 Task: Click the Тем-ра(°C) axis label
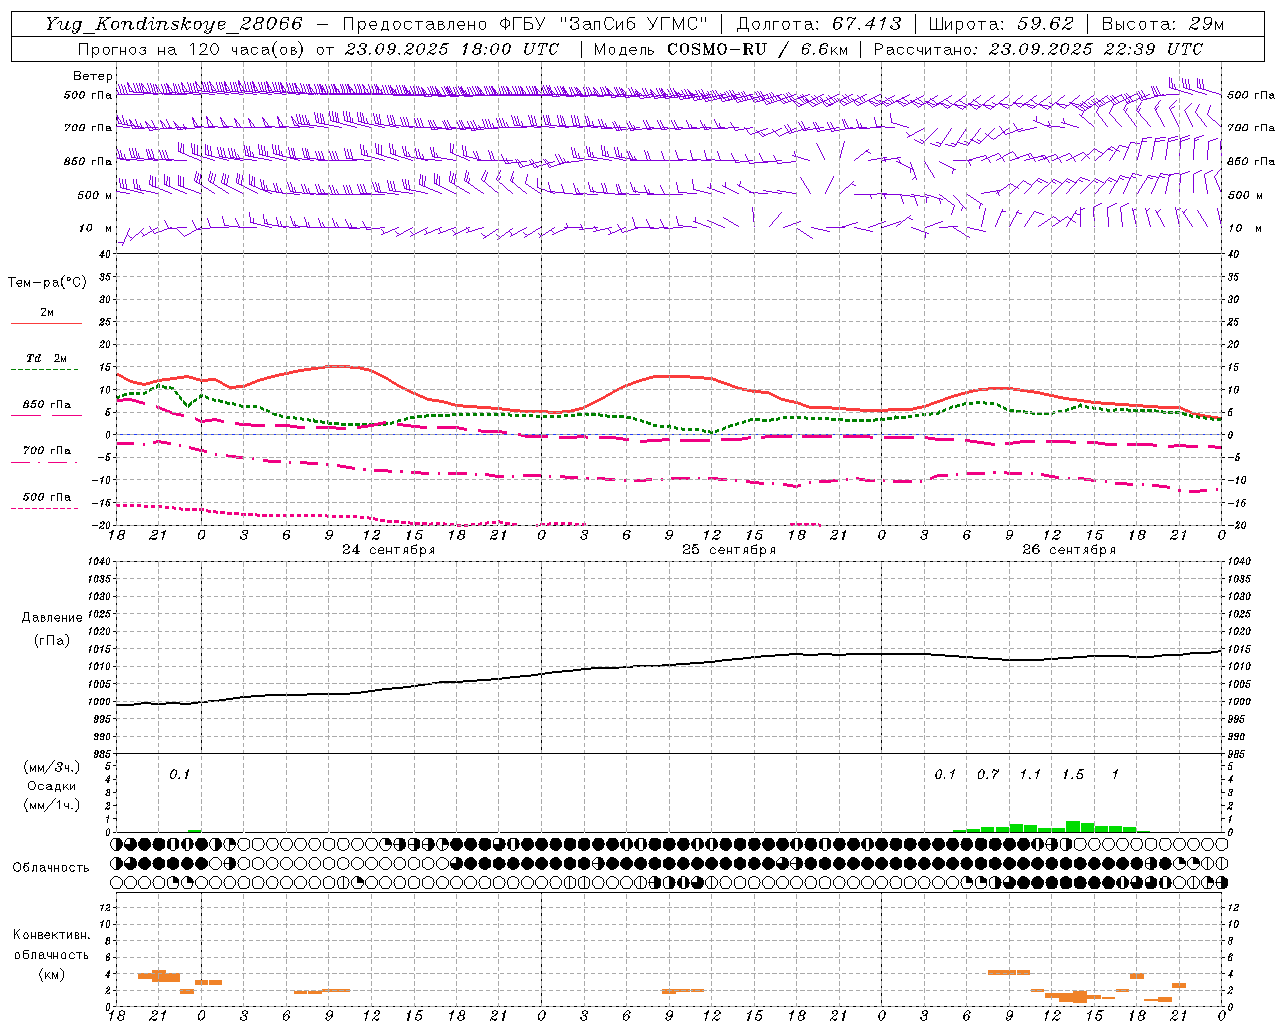[47, 283]
